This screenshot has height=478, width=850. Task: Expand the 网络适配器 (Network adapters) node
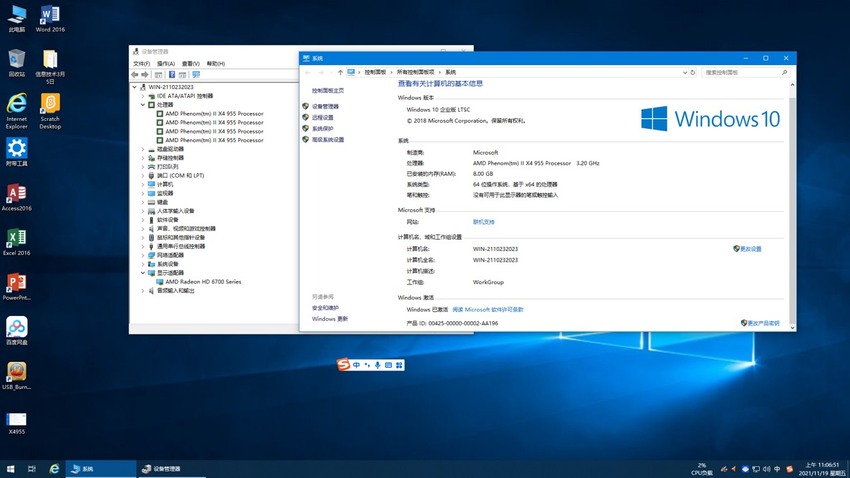[143, 255]
